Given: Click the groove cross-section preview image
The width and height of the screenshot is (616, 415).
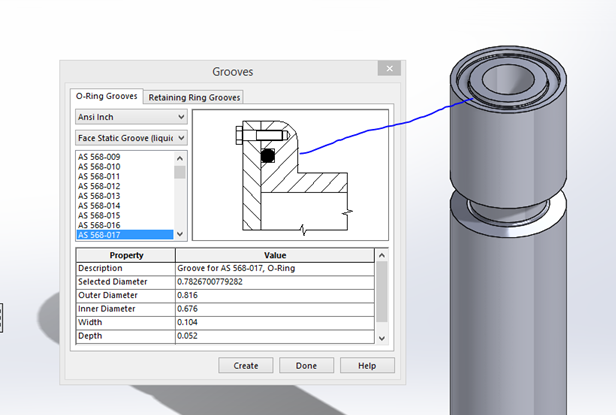Looking at the screenshot, I should click(x=289, y=174).
